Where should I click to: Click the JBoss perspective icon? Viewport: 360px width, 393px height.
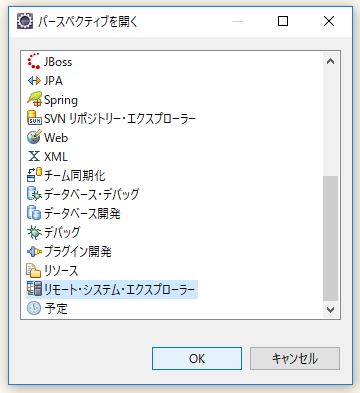(x=34, y=61)
